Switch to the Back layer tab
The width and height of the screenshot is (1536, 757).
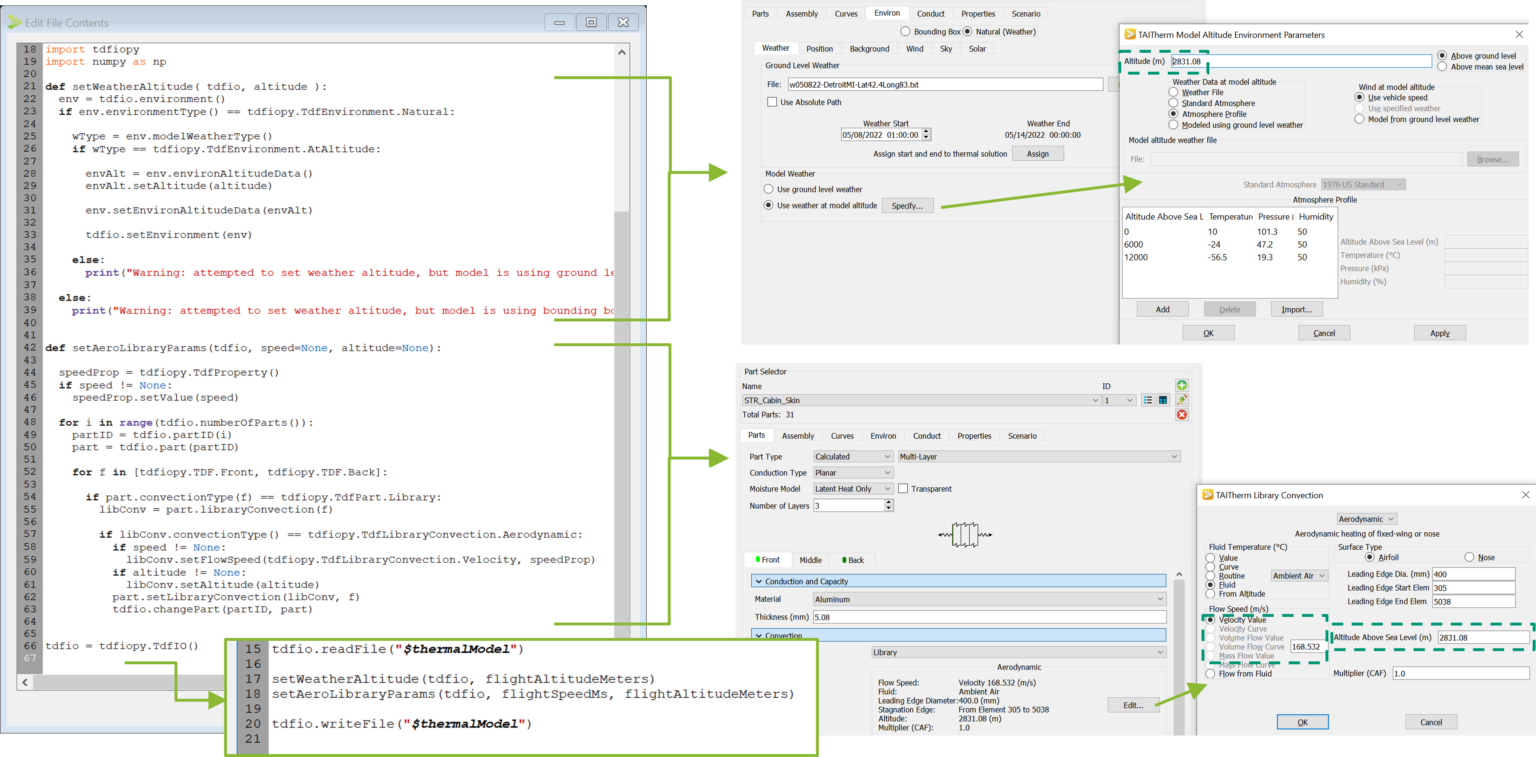point(852,560)
